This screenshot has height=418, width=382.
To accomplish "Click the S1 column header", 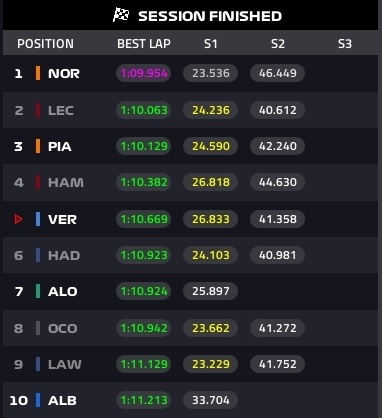I will 211,44.
